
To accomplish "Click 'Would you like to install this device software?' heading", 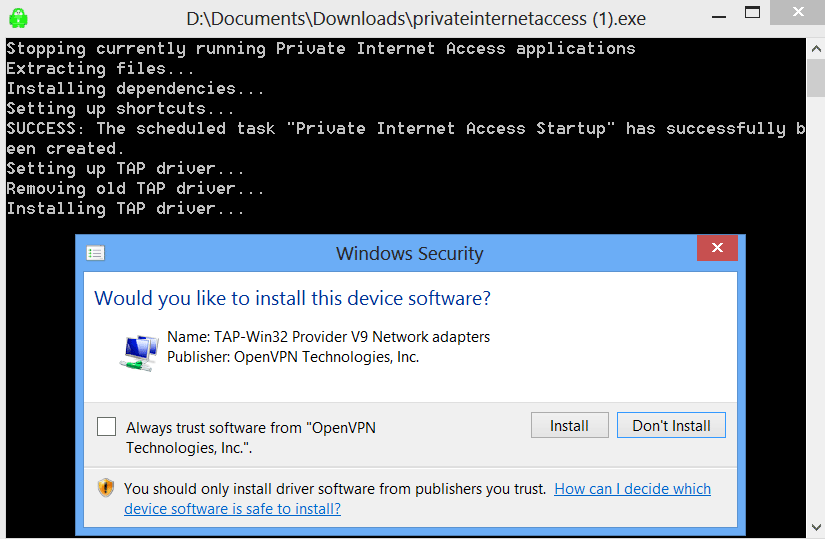I will pos(293,298).
